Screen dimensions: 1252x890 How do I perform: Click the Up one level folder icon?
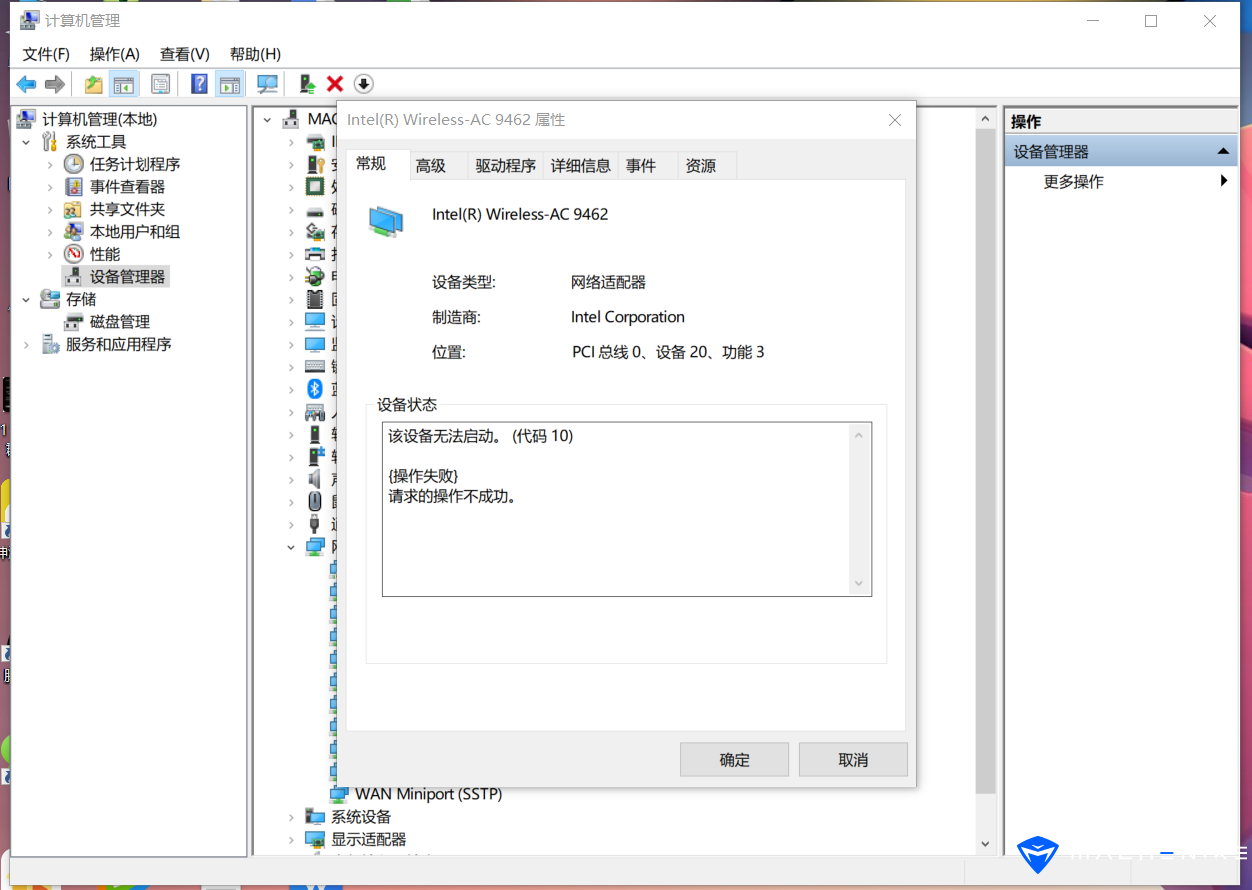coord(93,84)
